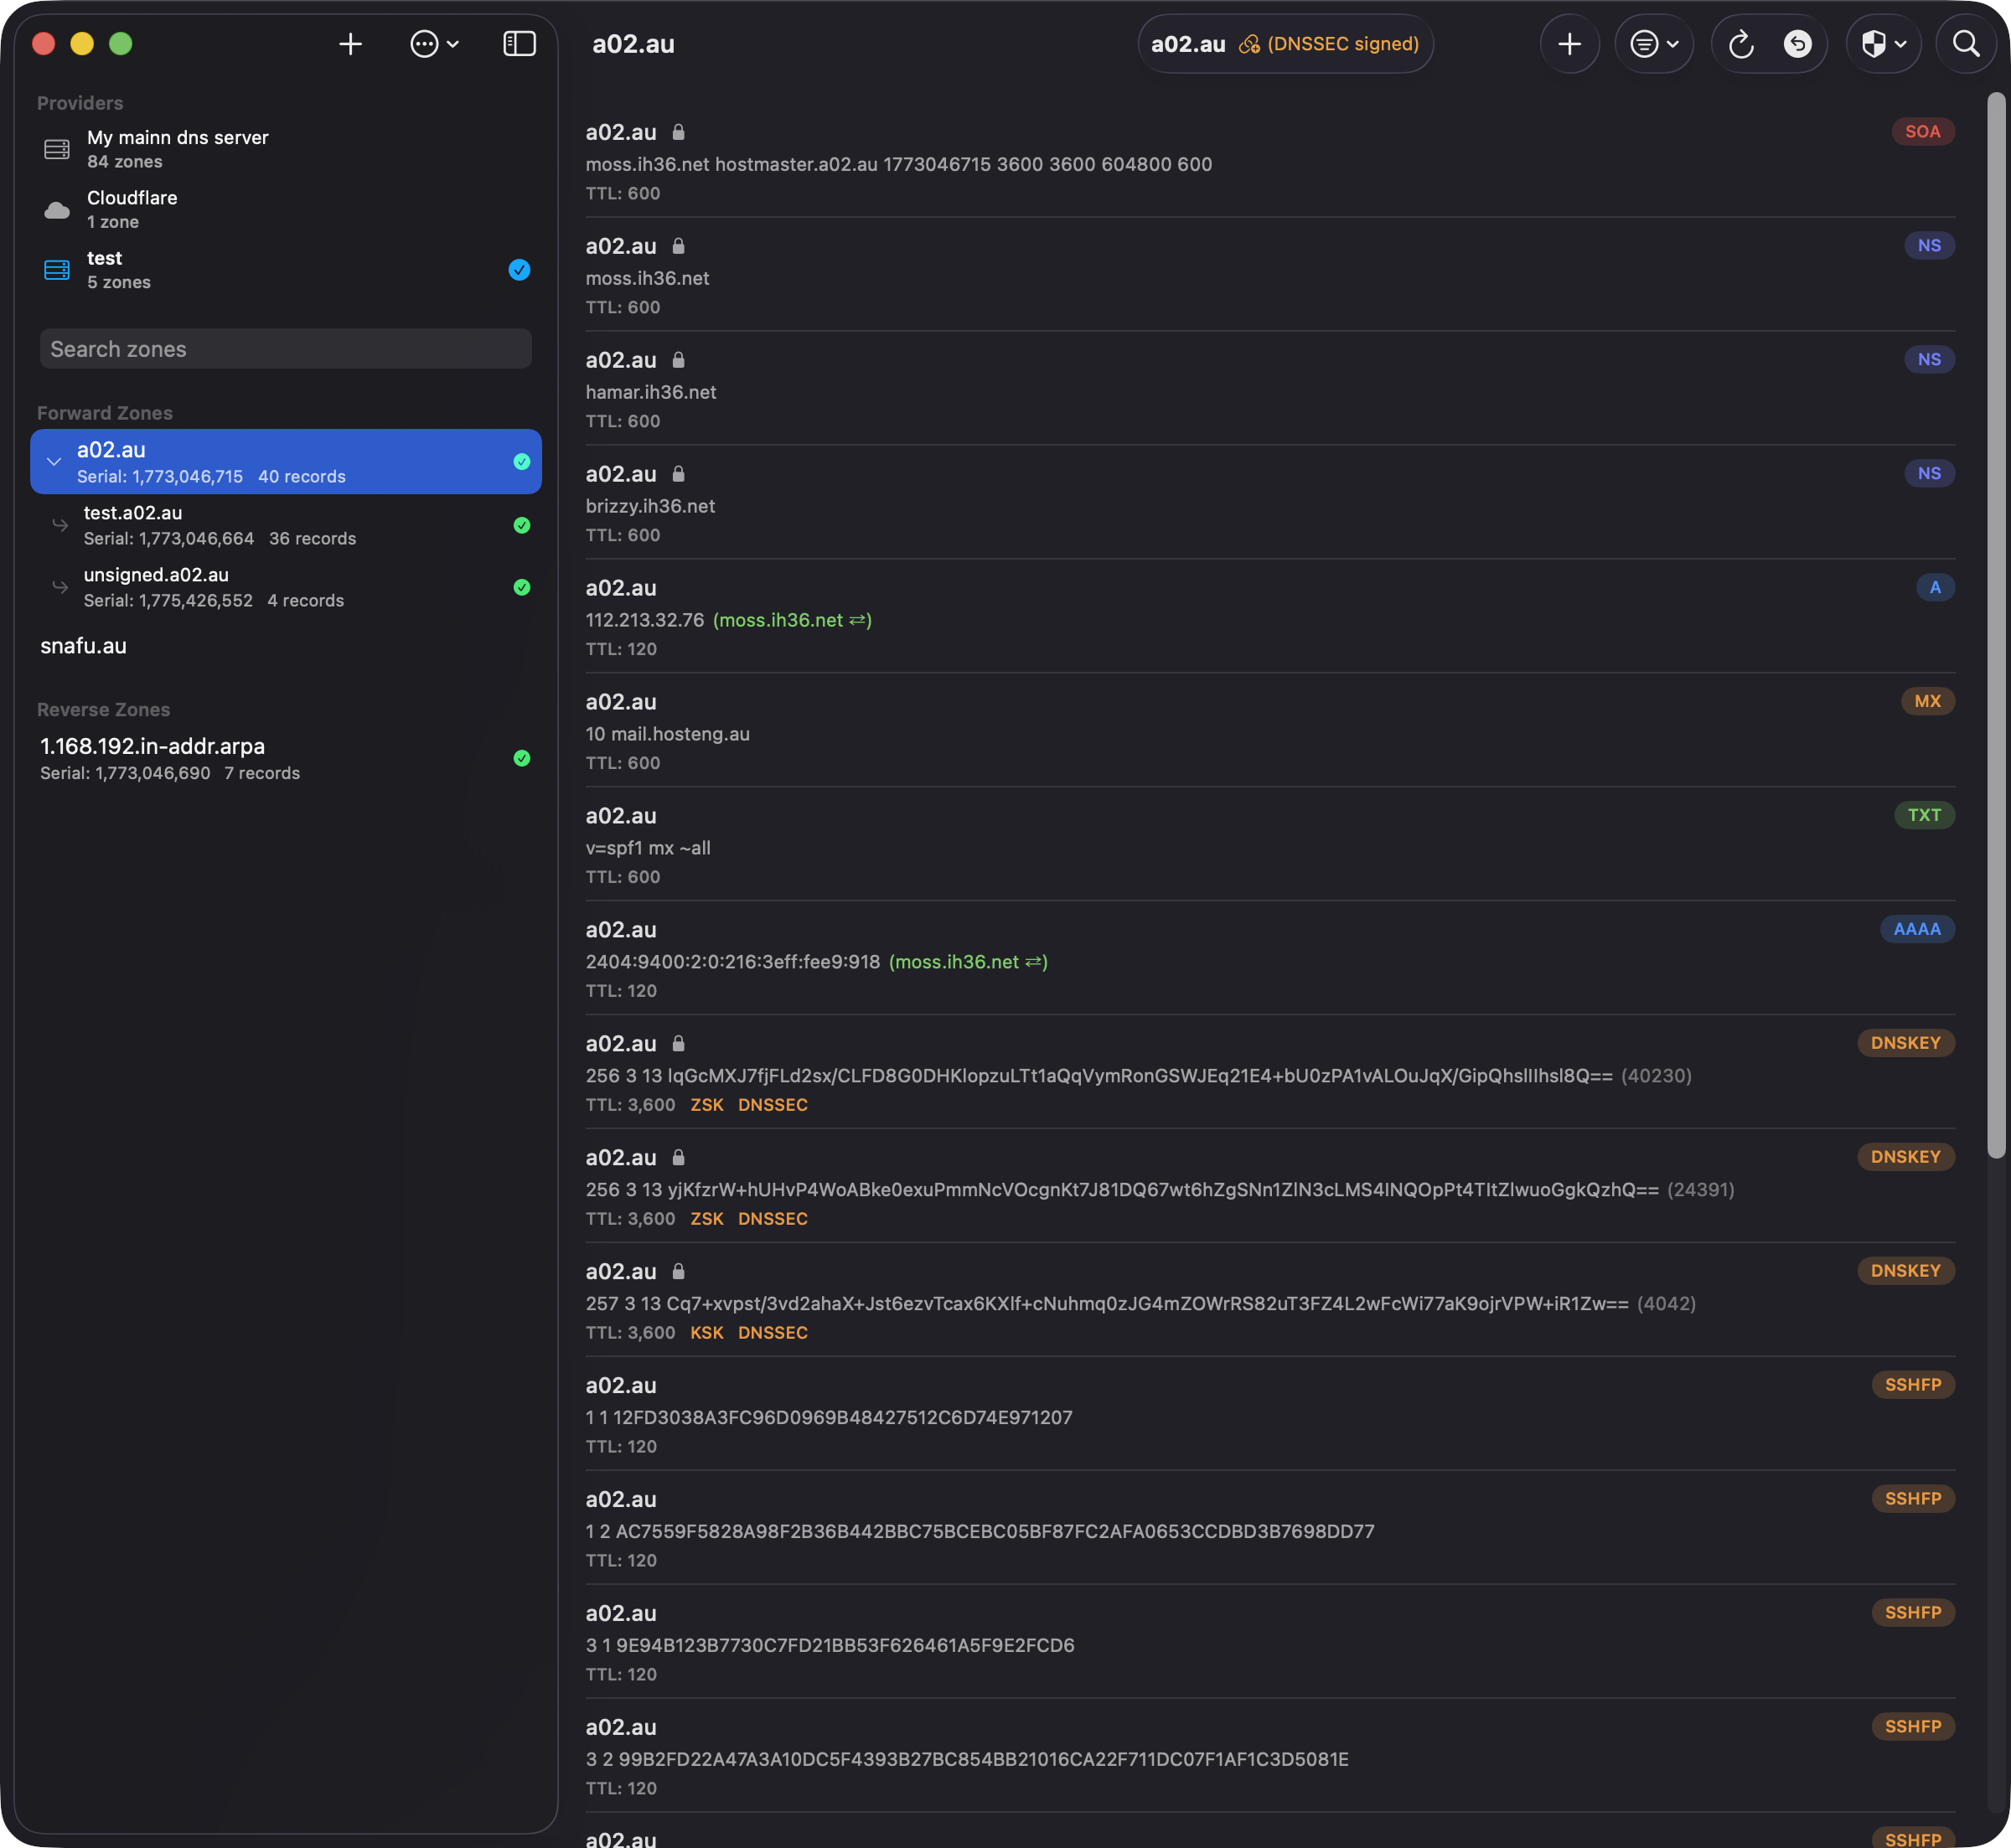Screen dimensions: 2011x1848
Task: Select the test.a02.au sub-zone
Action: pyautogui.click(x=285, y=525)
